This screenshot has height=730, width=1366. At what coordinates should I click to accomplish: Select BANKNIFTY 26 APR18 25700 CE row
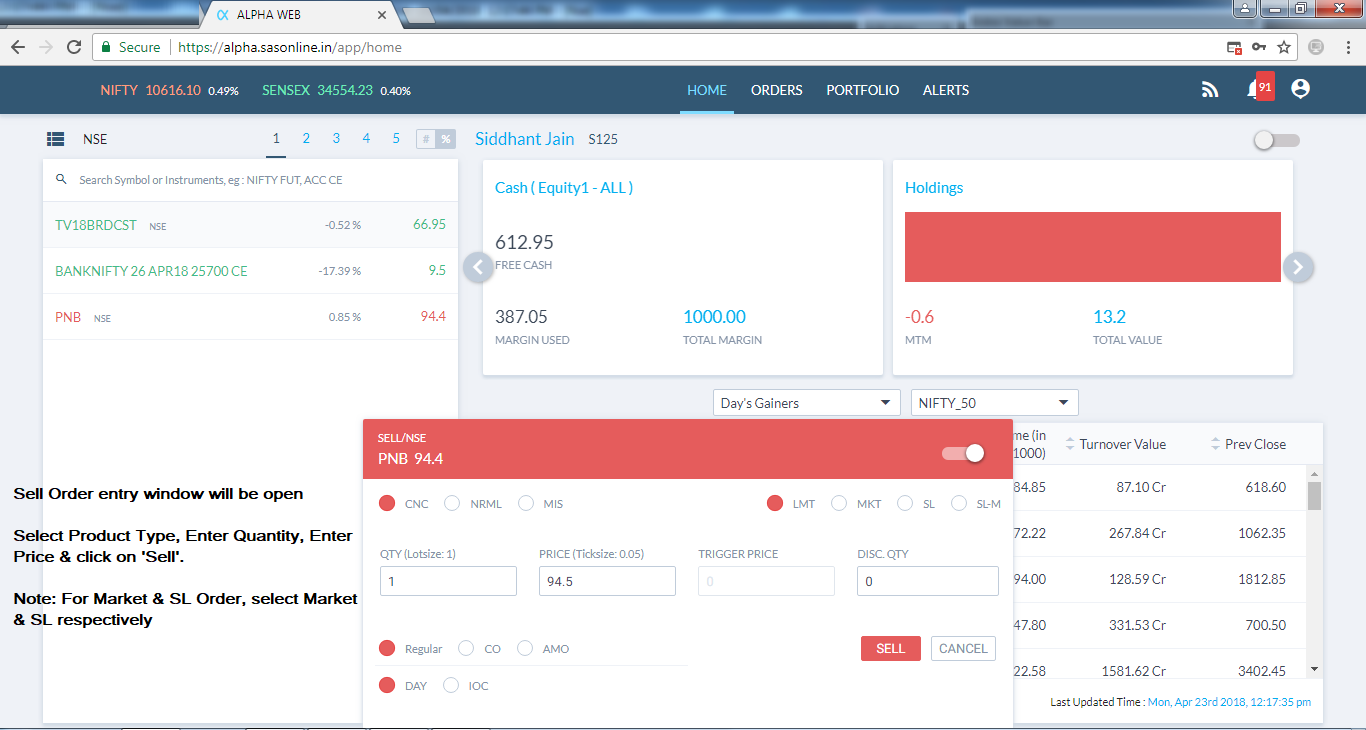pos(250,271)
